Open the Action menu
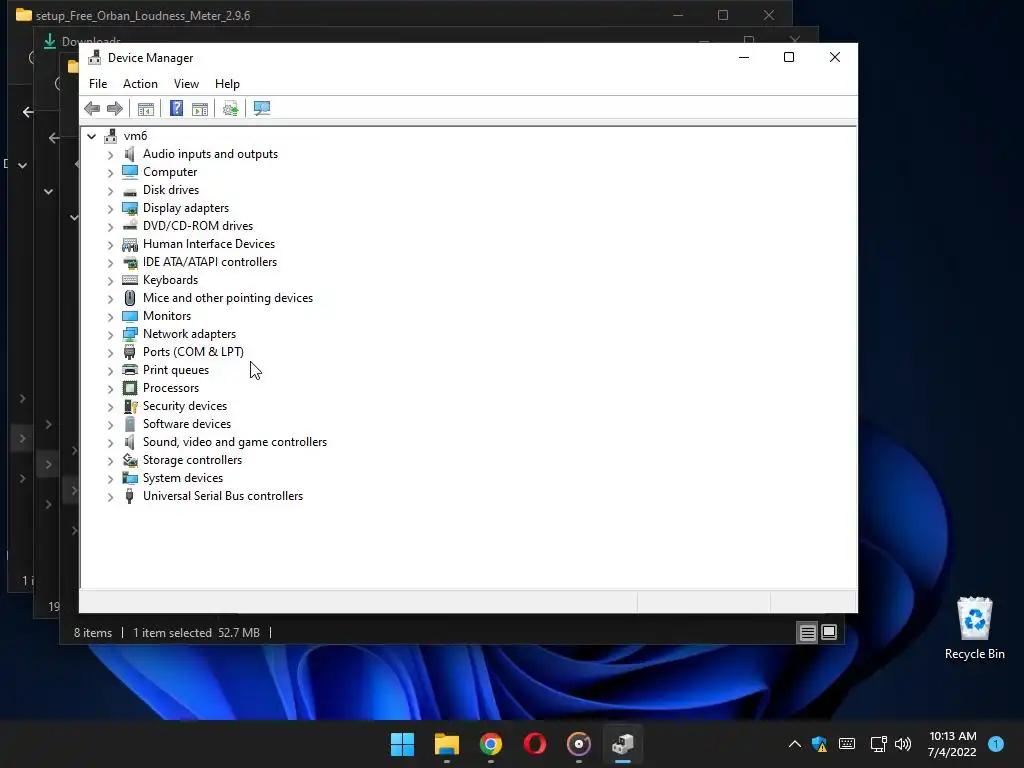Viewport: 1024px width, 768px height. pos(140,84)
